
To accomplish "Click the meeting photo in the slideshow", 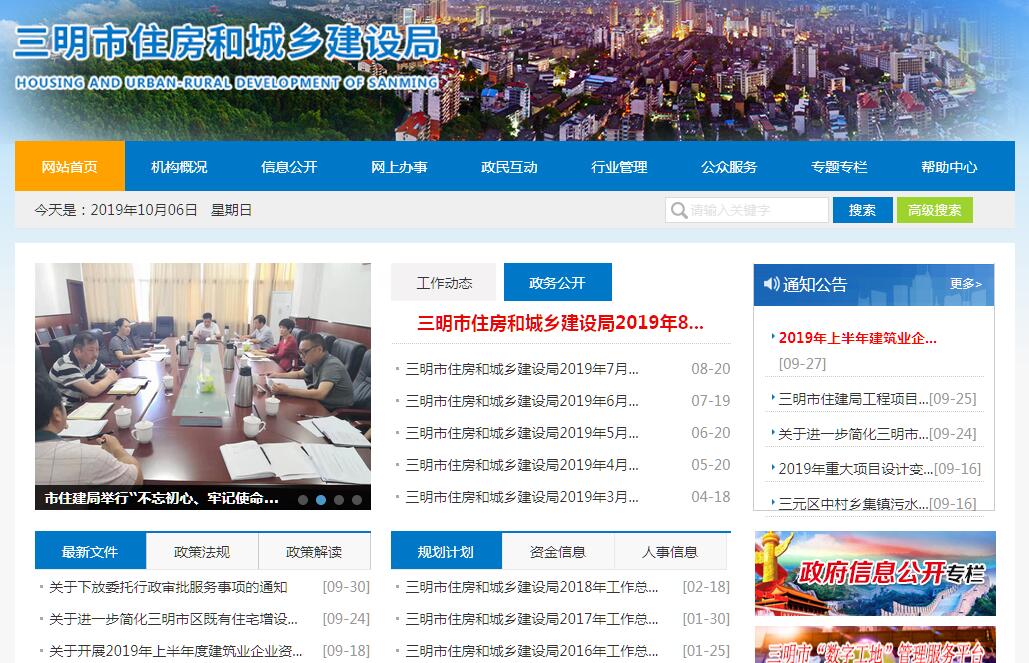I will point(202,375).
